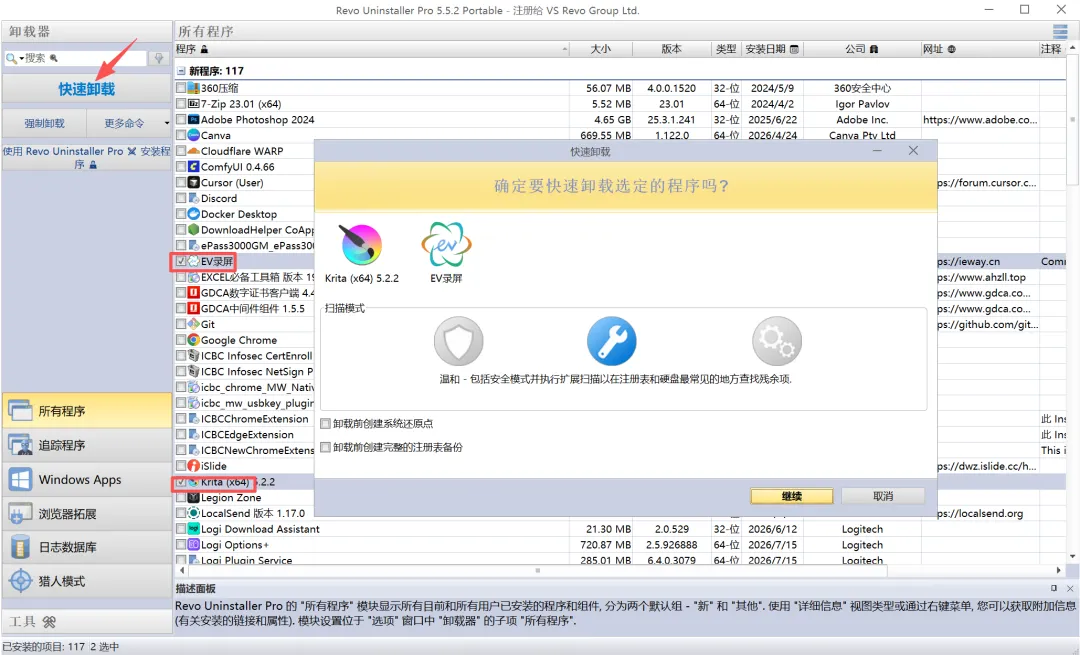
Task: Sort by 版本 column header
Action: 672,49
